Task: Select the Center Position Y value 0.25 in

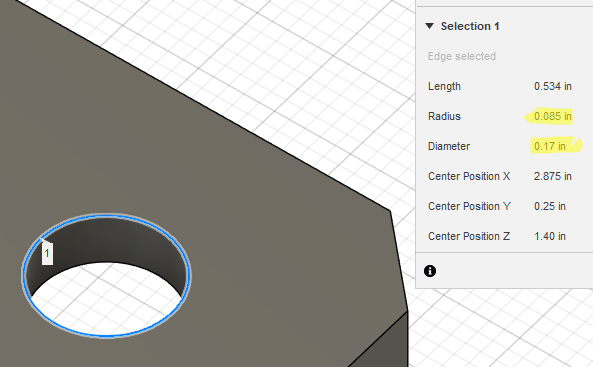Action: coord(550,206)
